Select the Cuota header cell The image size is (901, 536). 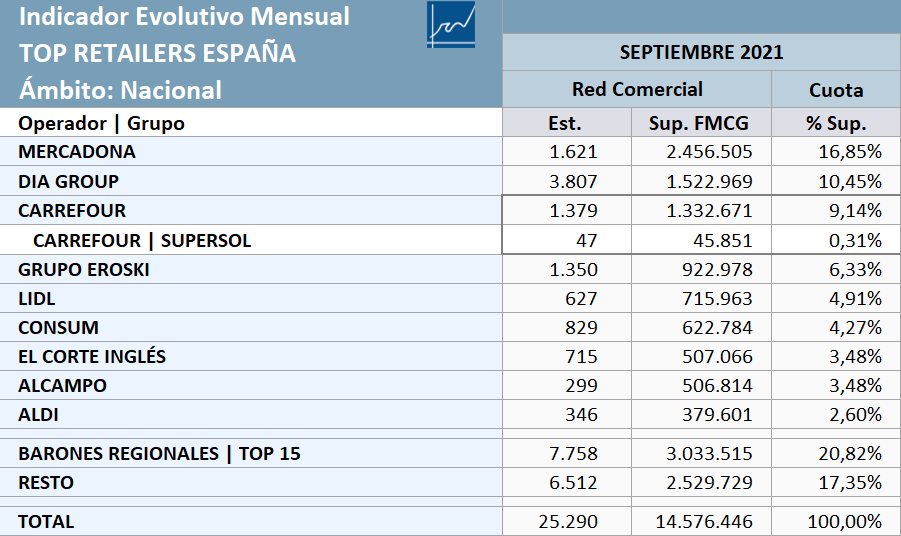click(x=836, y=90)
